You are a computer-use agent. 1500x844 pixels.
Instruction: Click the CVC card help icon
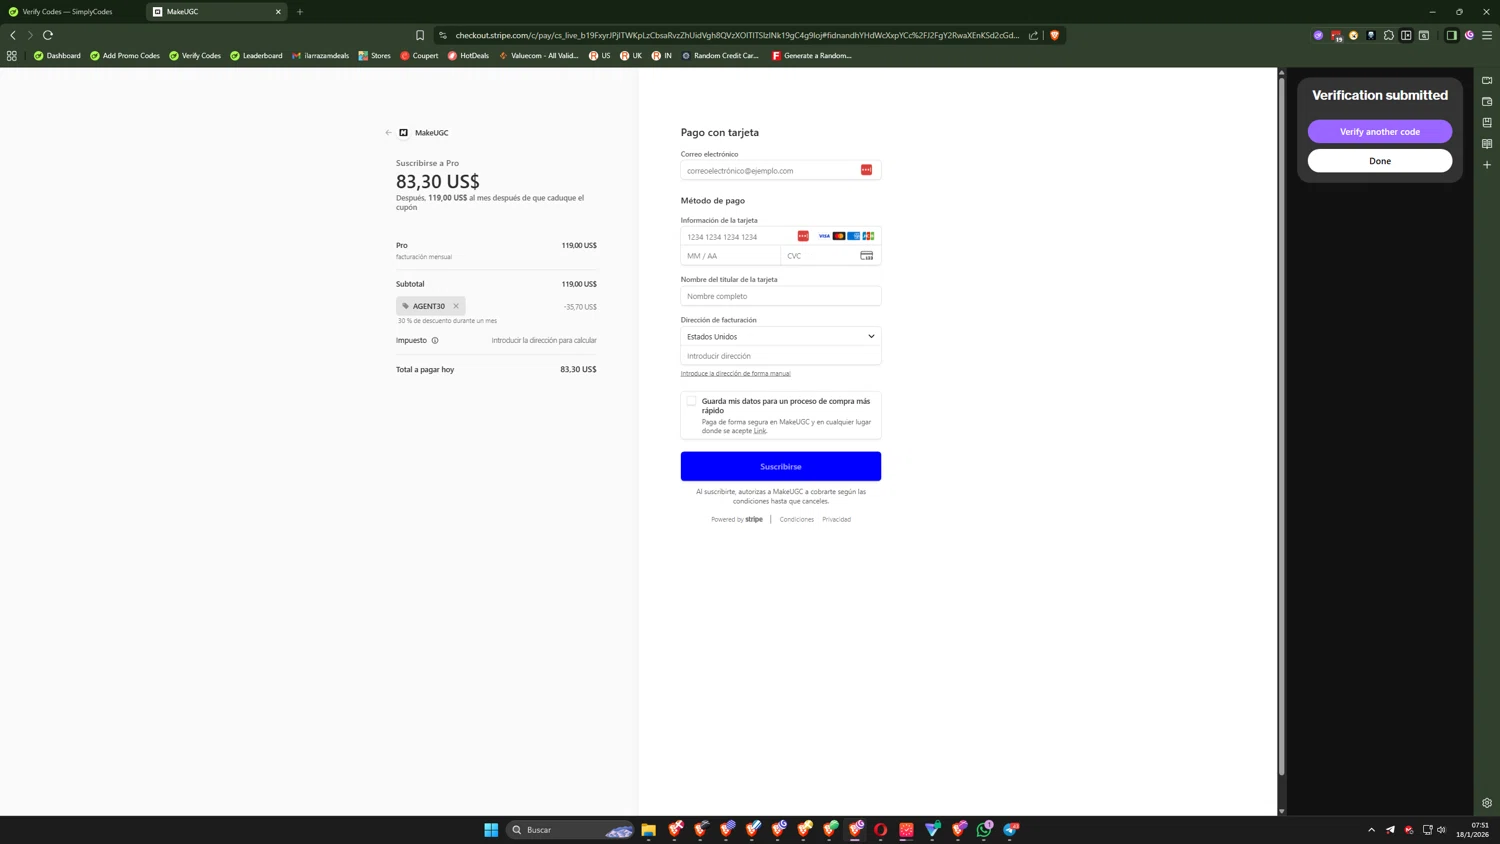(867, 256)
